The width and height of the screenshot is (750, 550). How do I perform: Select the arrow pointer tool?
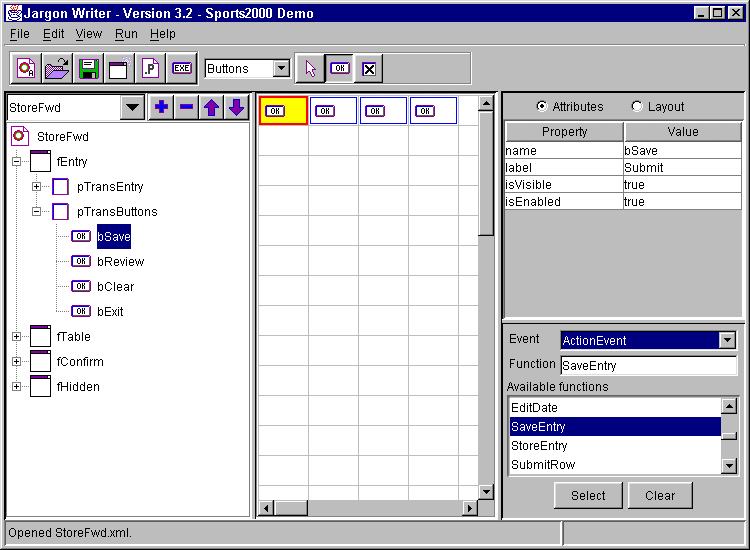(311, 69)
